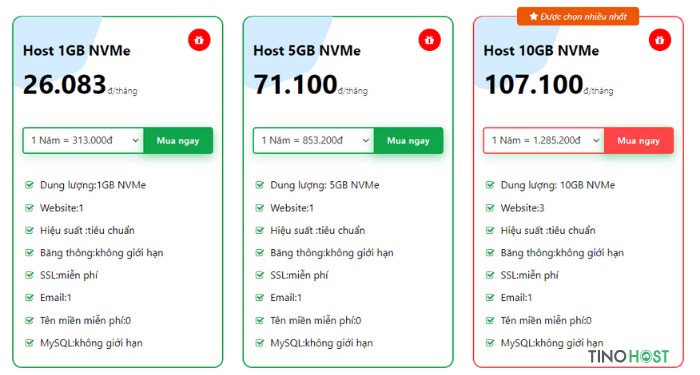The width and height of the screenshot is (700, 375).
Task: Click 'Mua ngay' for Host 5GB NVMe
Action: (408, 141)
